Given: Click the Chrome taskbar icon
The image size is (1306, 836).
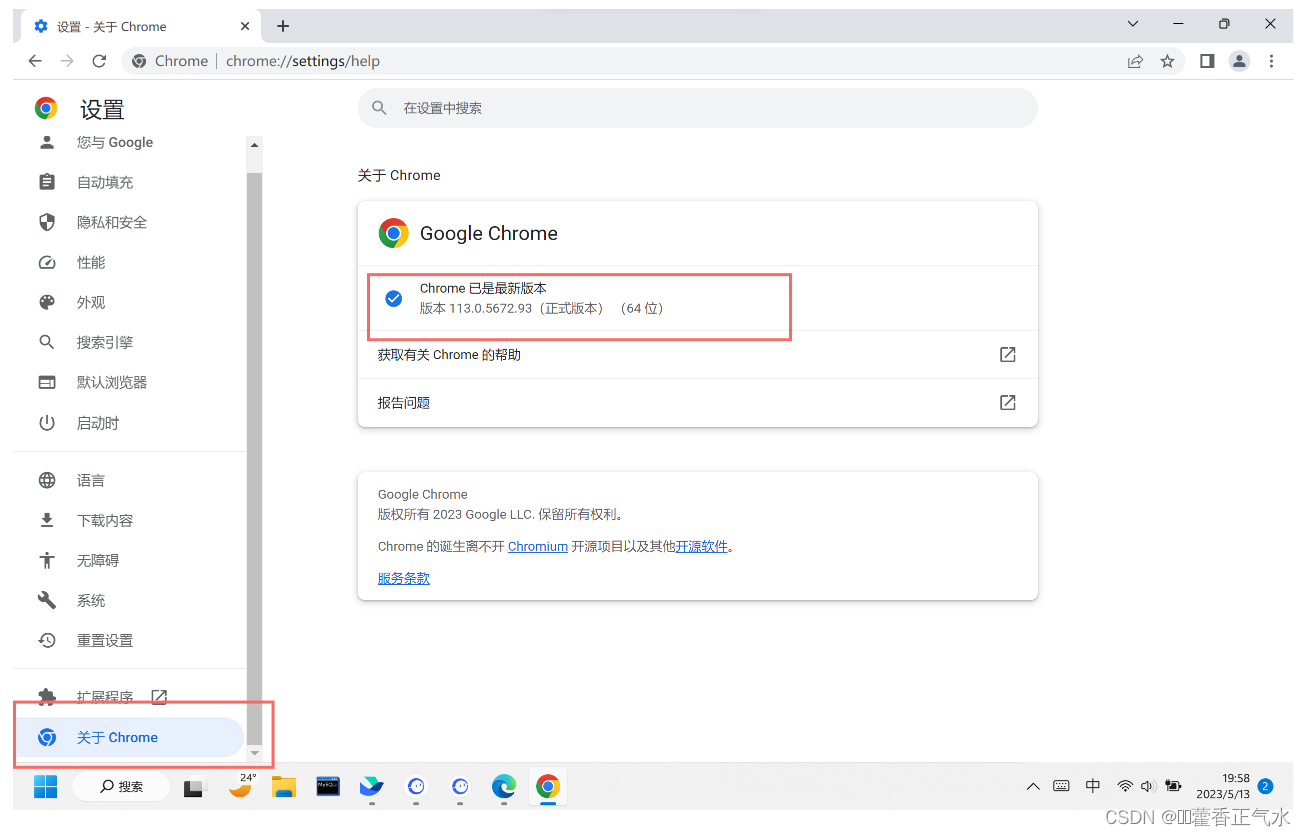Looking at the screenshot, I should click(x=548, y=787).
